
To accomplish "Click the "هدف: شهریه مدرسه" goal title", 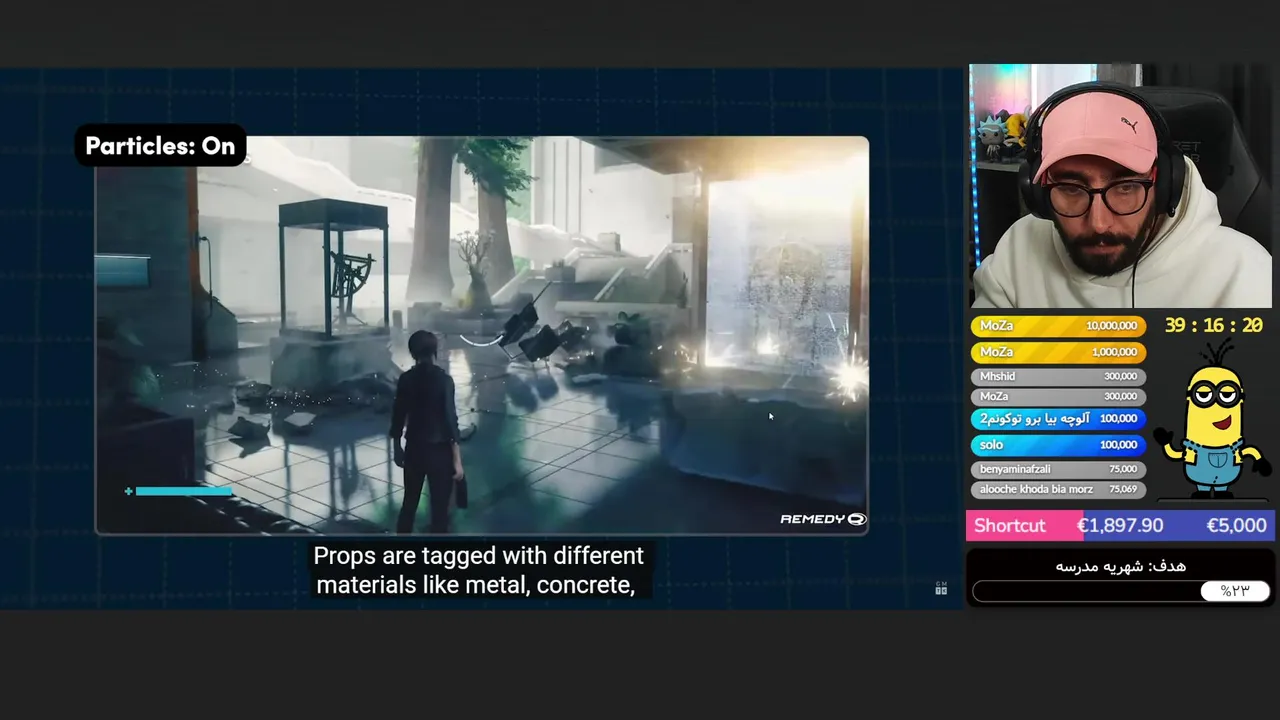I will tap(1120, 566).
